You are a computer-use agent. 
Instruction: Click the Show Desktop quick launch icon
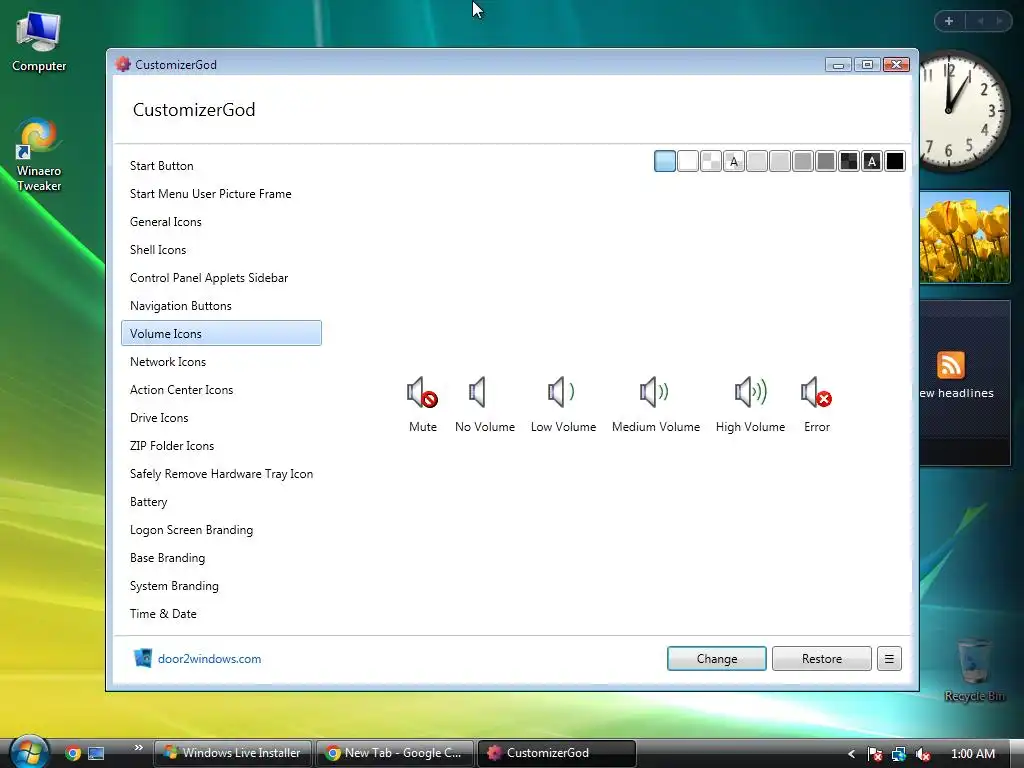(x=96, y=753)
